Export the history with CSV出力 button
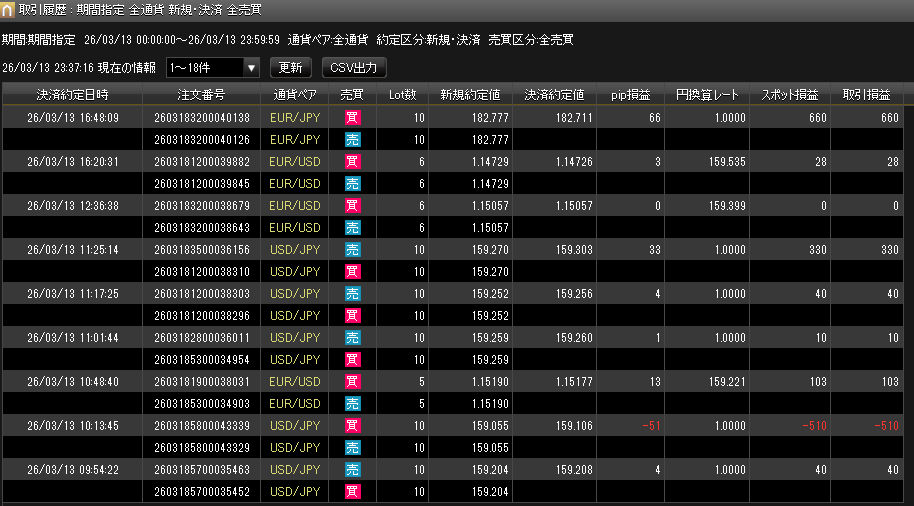The height and width of the screenshot is (506, 914). (354, 68)
